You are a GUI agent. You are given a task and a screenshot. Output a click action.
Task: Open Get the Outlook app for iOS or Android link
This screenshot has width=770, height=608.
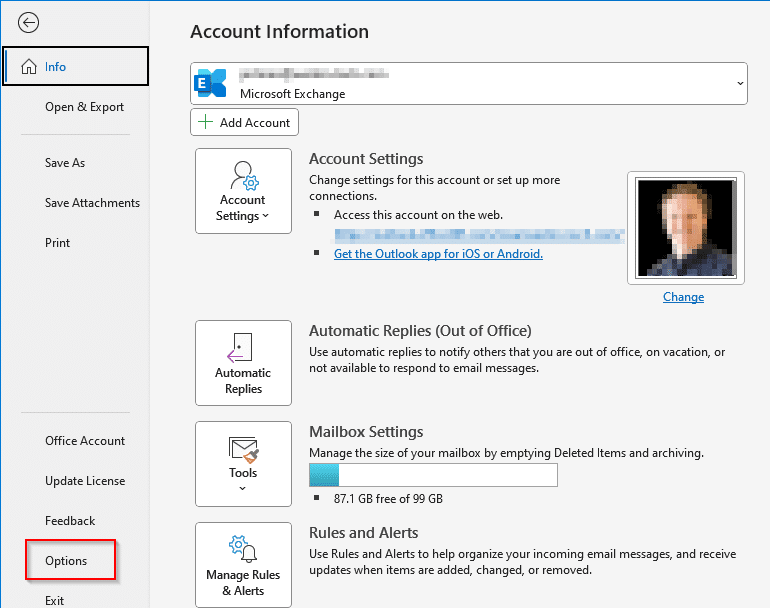click(x=438, y=253)
